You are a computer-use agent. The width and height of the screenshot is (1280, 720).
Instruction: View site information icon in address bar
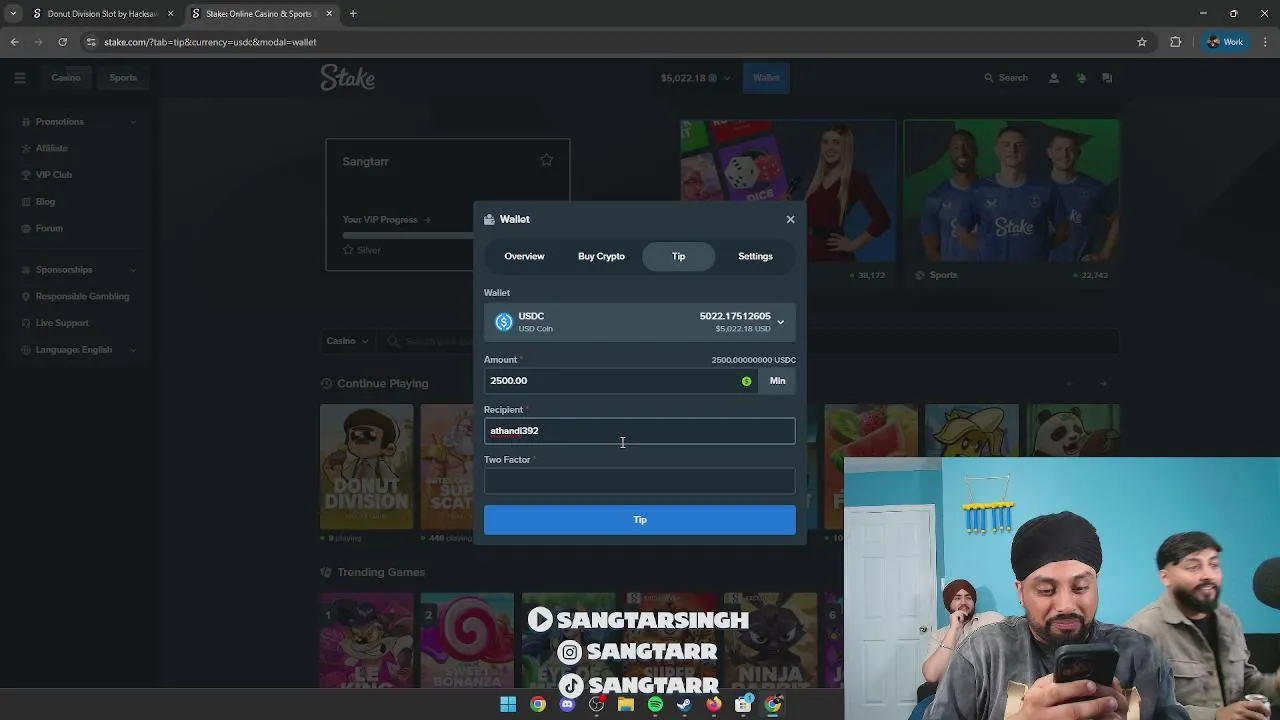click(91, 42)
